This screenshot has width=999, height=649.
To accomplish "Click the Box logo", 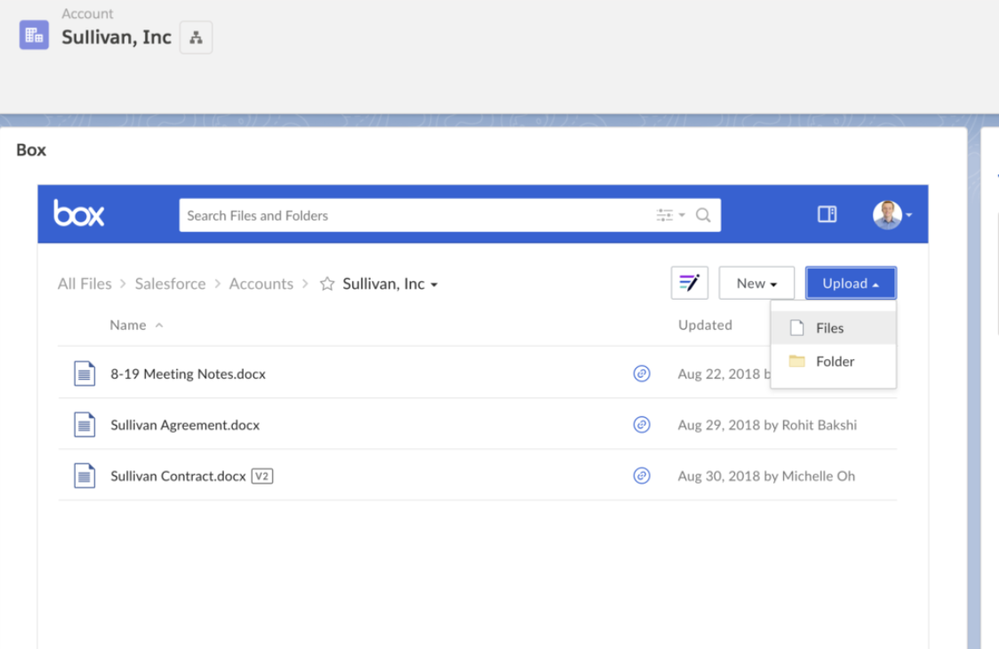I will pyautogui.click(x=79, y=214).
